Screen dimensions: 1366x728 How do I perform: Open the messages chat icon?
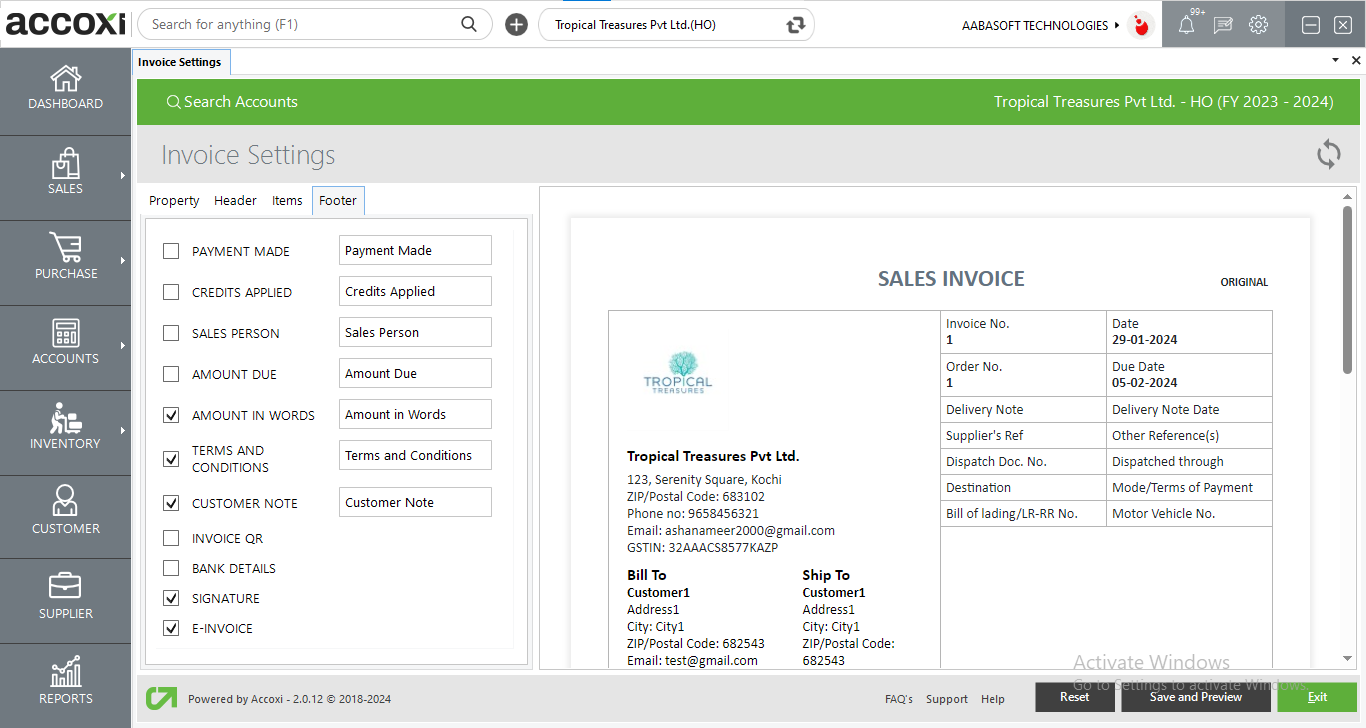[x=1223, y=25]
